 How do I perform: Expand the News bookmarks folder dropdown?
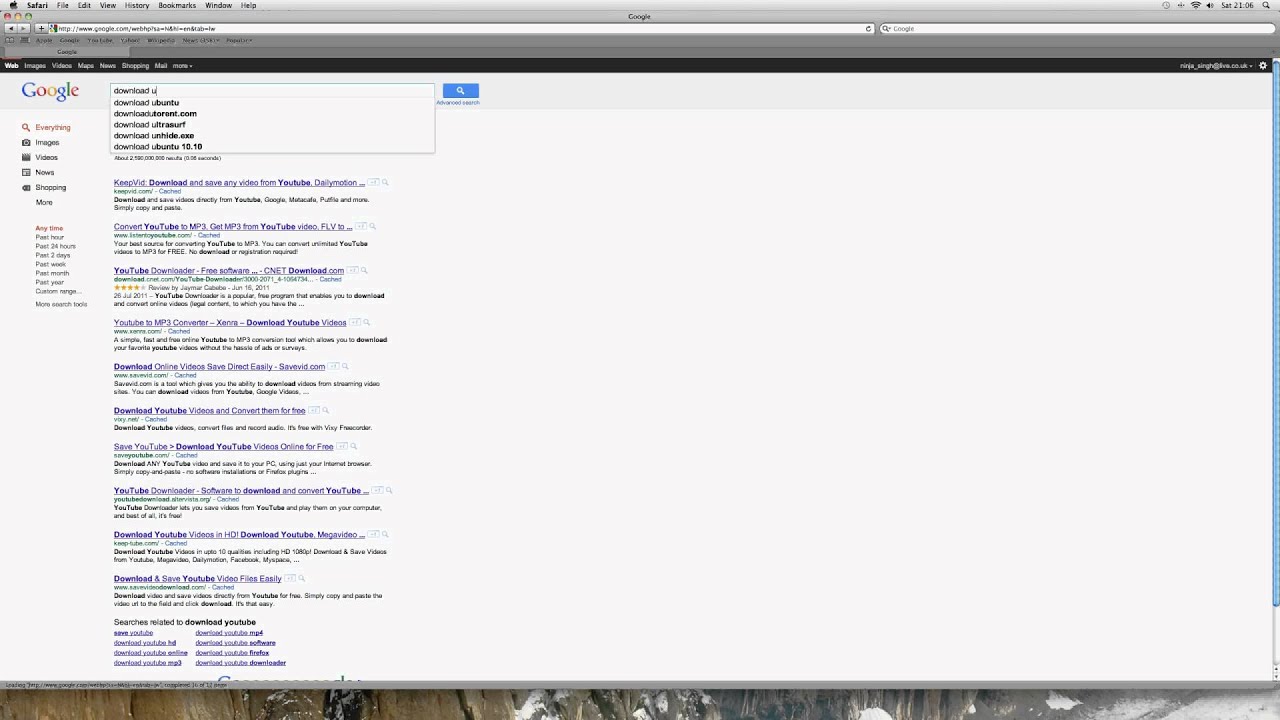(199, 40)
